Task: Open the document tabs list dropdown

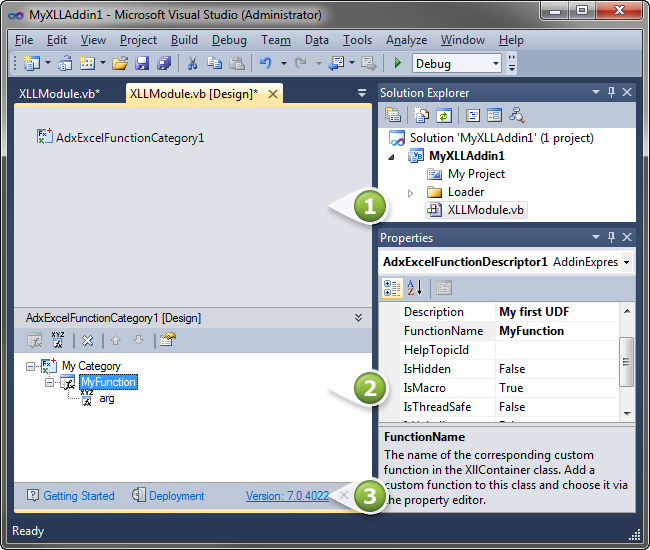Action: click(x=361, y=93)
